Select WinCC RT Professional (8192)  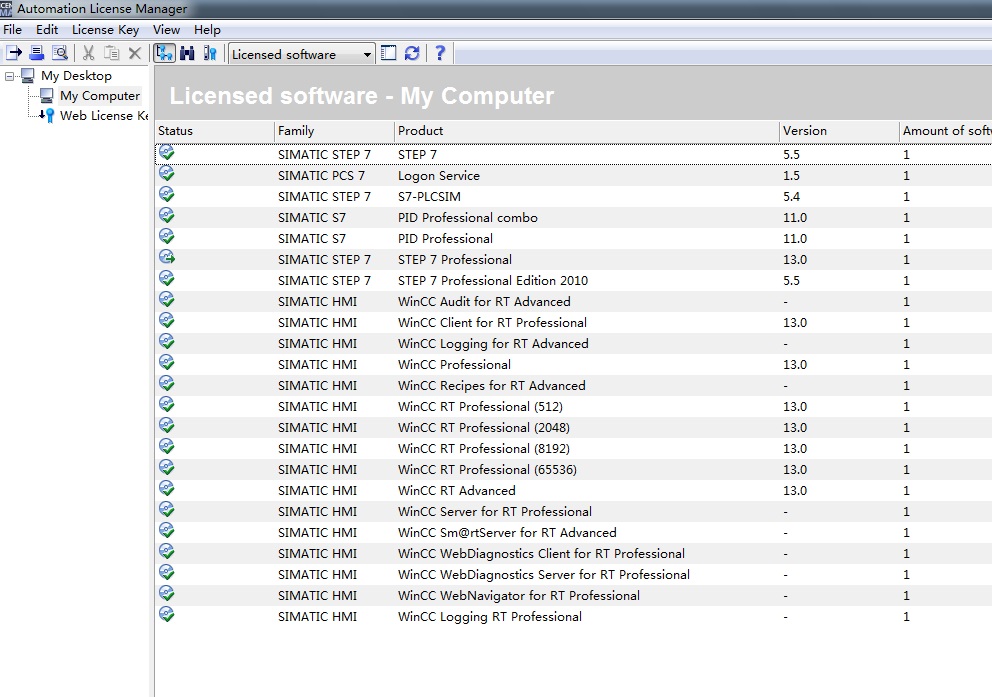pos(484,448)
